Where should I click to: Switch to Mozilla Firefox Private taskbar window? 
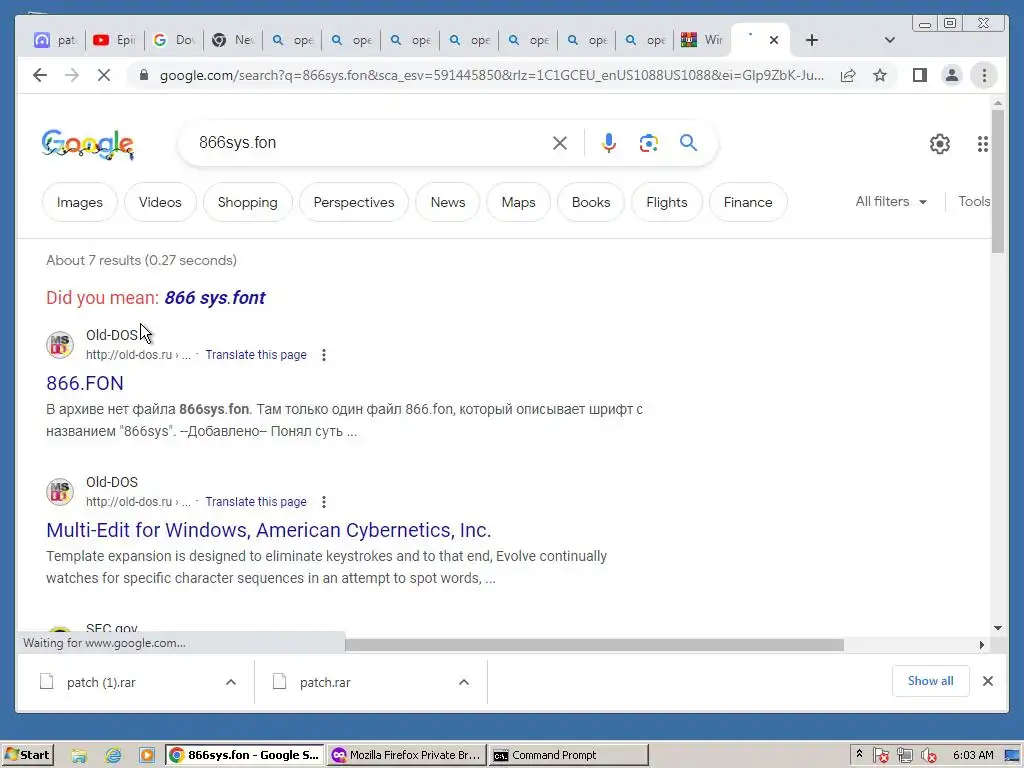[408, 755]
